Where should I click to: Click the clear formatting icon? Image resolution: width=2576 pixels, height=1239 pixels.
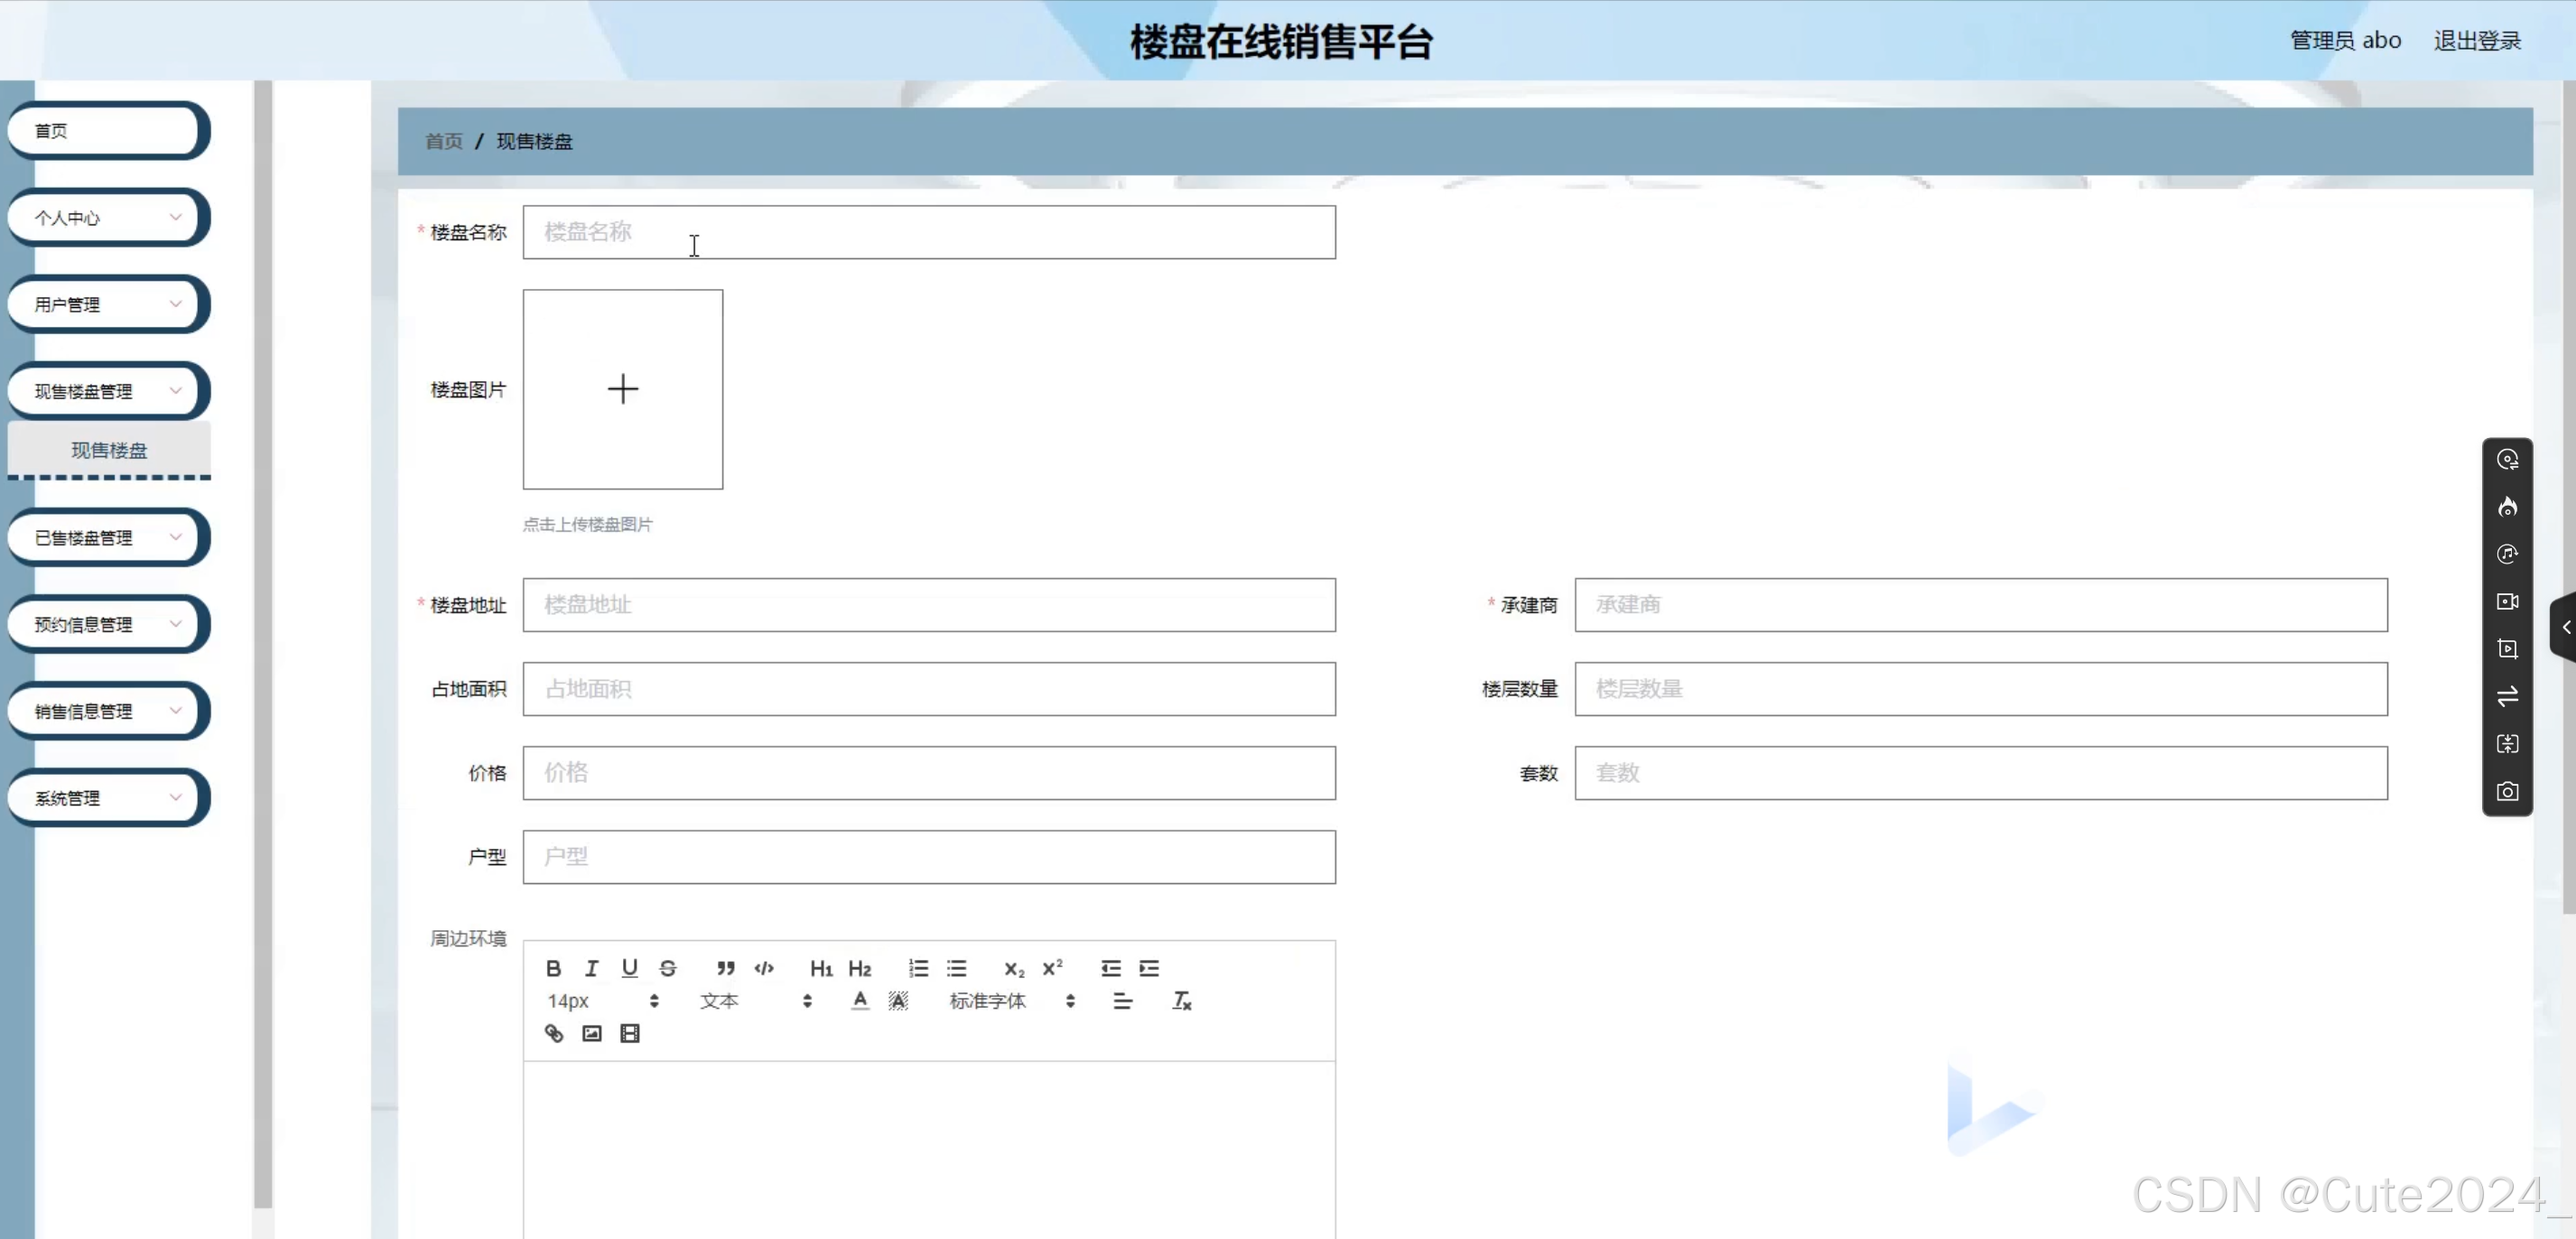click(x=1182, y=1001)
